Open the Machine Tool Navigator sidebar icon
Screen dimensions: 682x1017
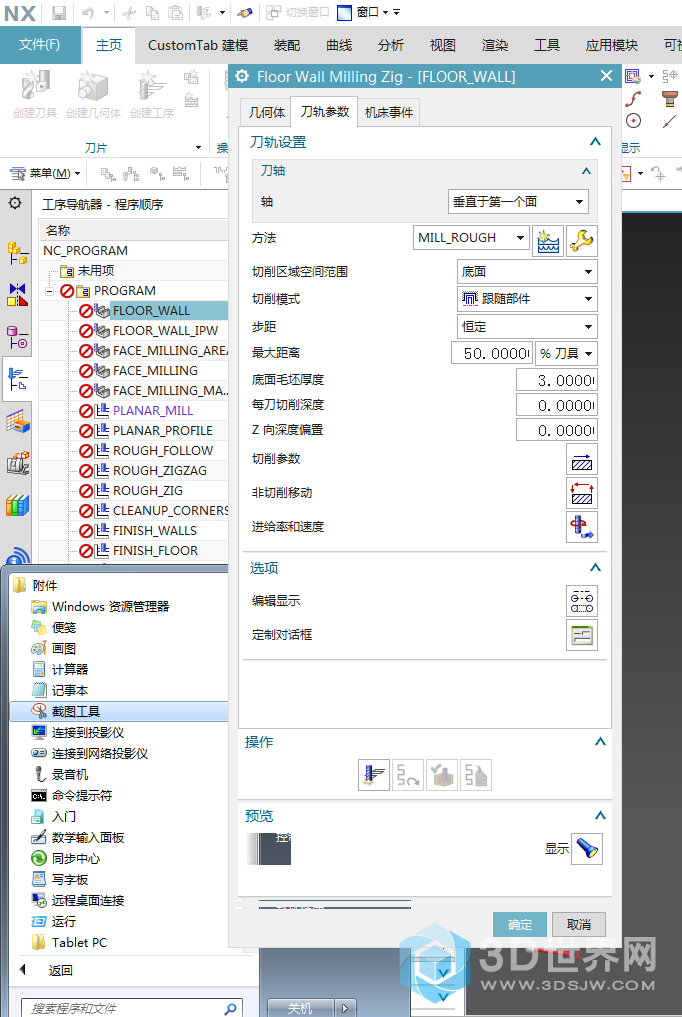[x=18, y=463]
